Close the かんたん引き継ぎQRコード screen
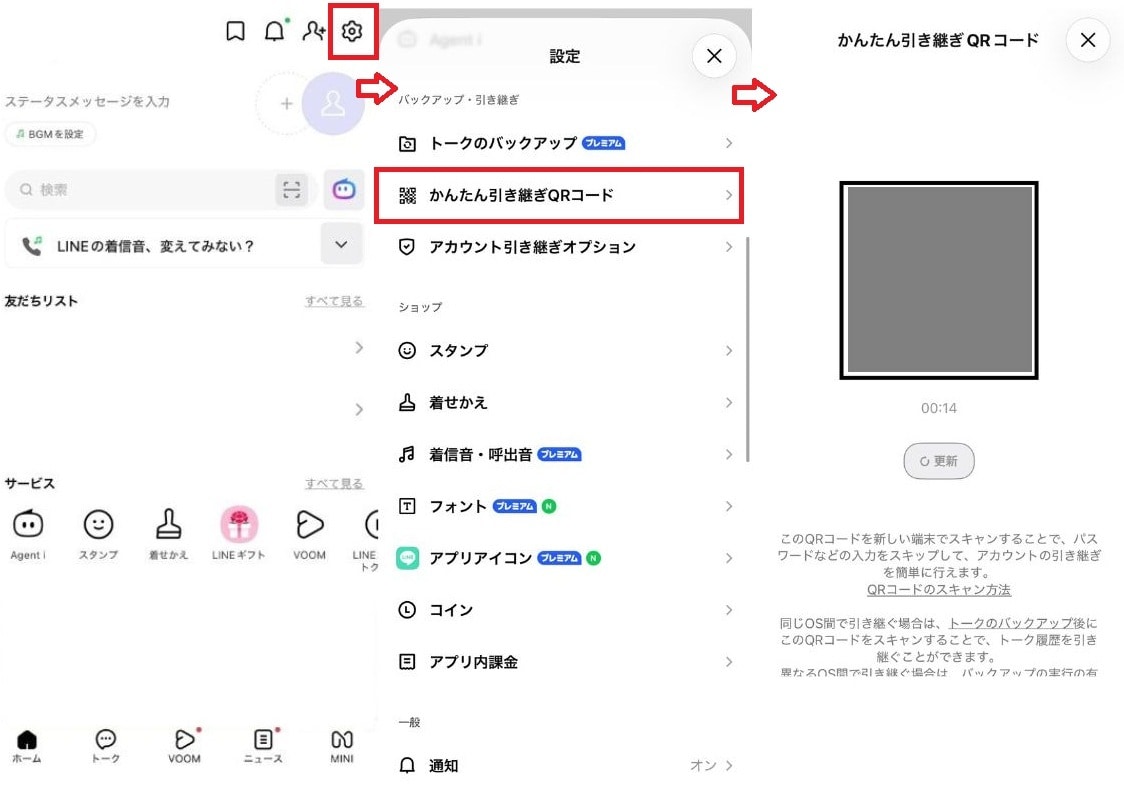1124x789 pixels. click(1087, 40)
